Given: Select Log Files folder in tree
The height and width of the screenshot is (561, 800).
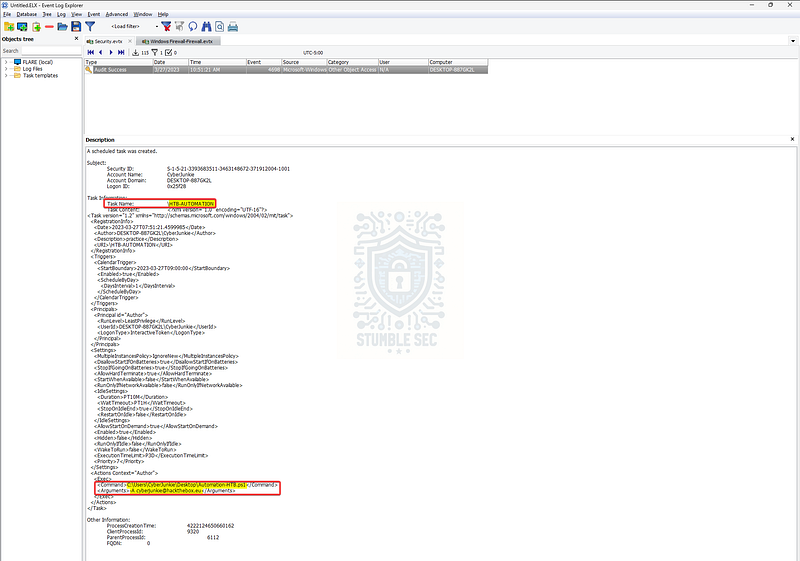Looking at the screenshot, I should 33,69.
